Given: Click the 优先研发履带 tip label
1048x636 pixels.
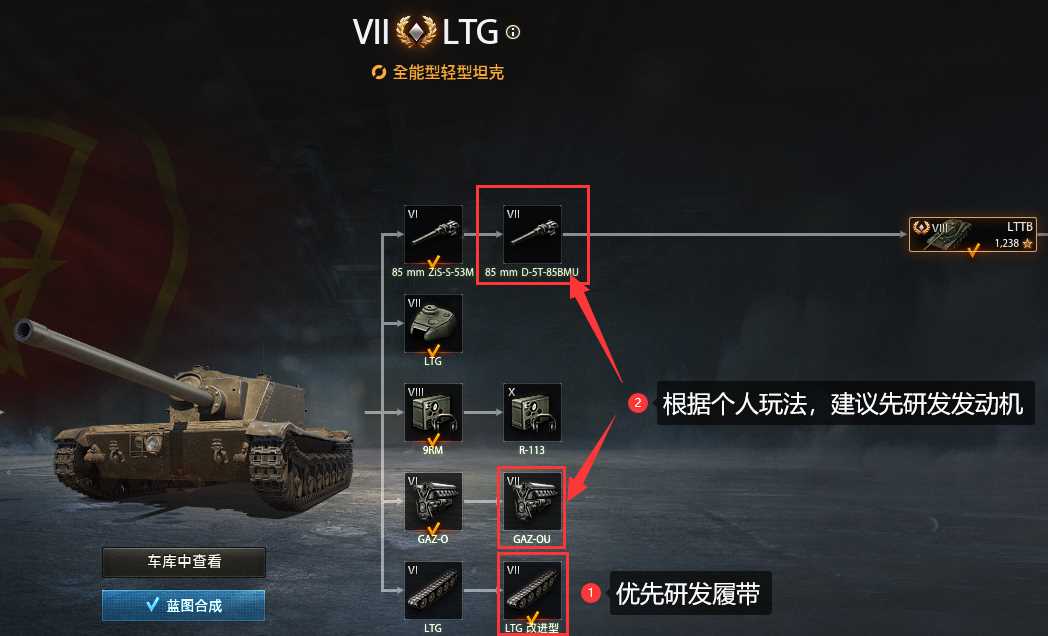Looking at the screenshot, I should (x=688, y=593).
